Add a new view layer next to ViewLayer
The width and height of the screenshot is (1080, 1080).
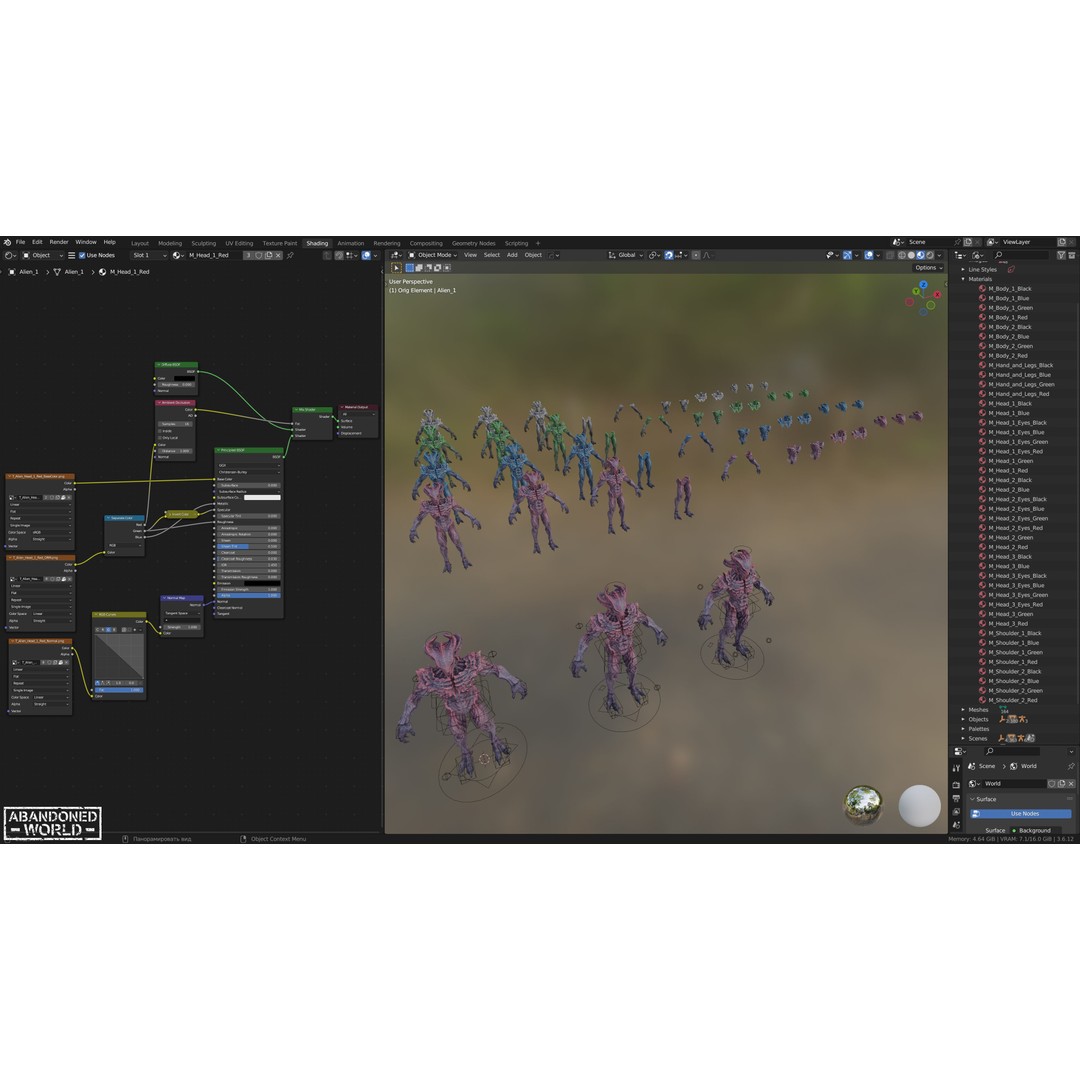tap(1061, 242)
